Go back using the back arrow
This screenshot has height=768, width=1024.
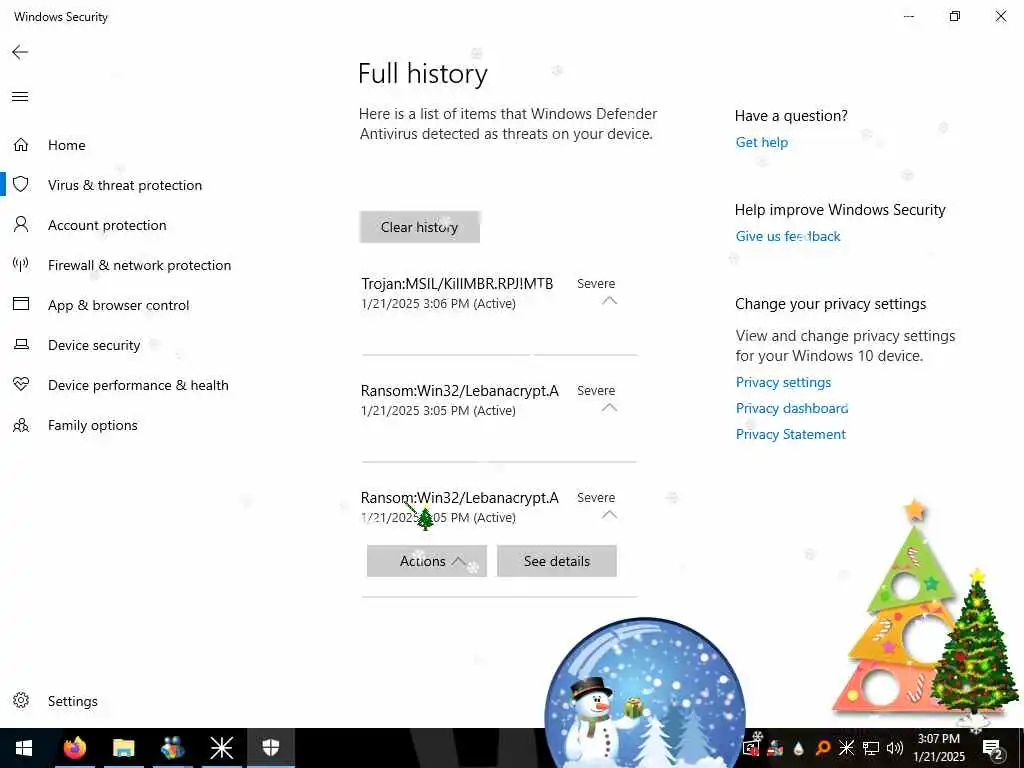[20, 52]
